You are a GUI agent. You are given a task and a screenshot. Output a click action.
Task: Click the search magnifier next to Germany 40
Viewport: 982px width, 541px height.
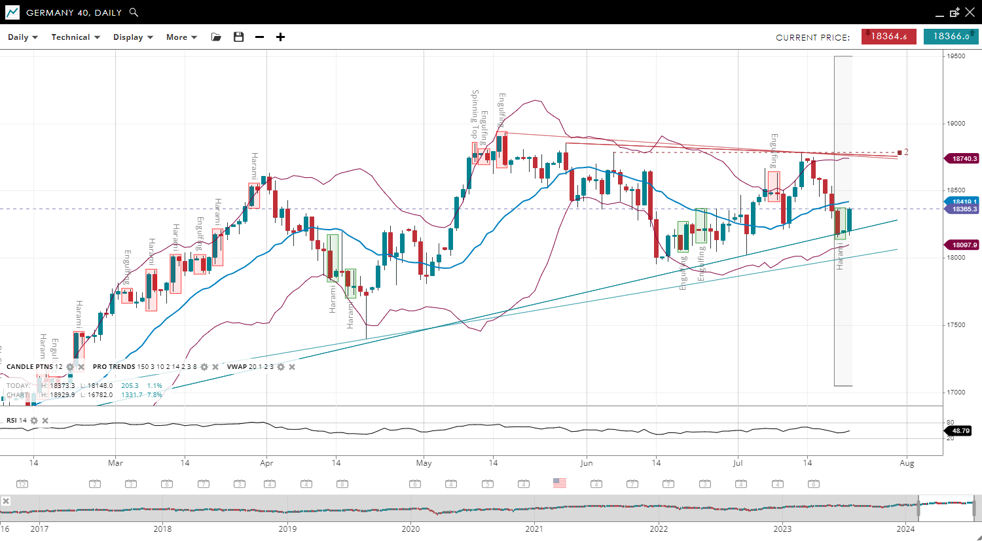pyautogui.click(x=134, y=13)
